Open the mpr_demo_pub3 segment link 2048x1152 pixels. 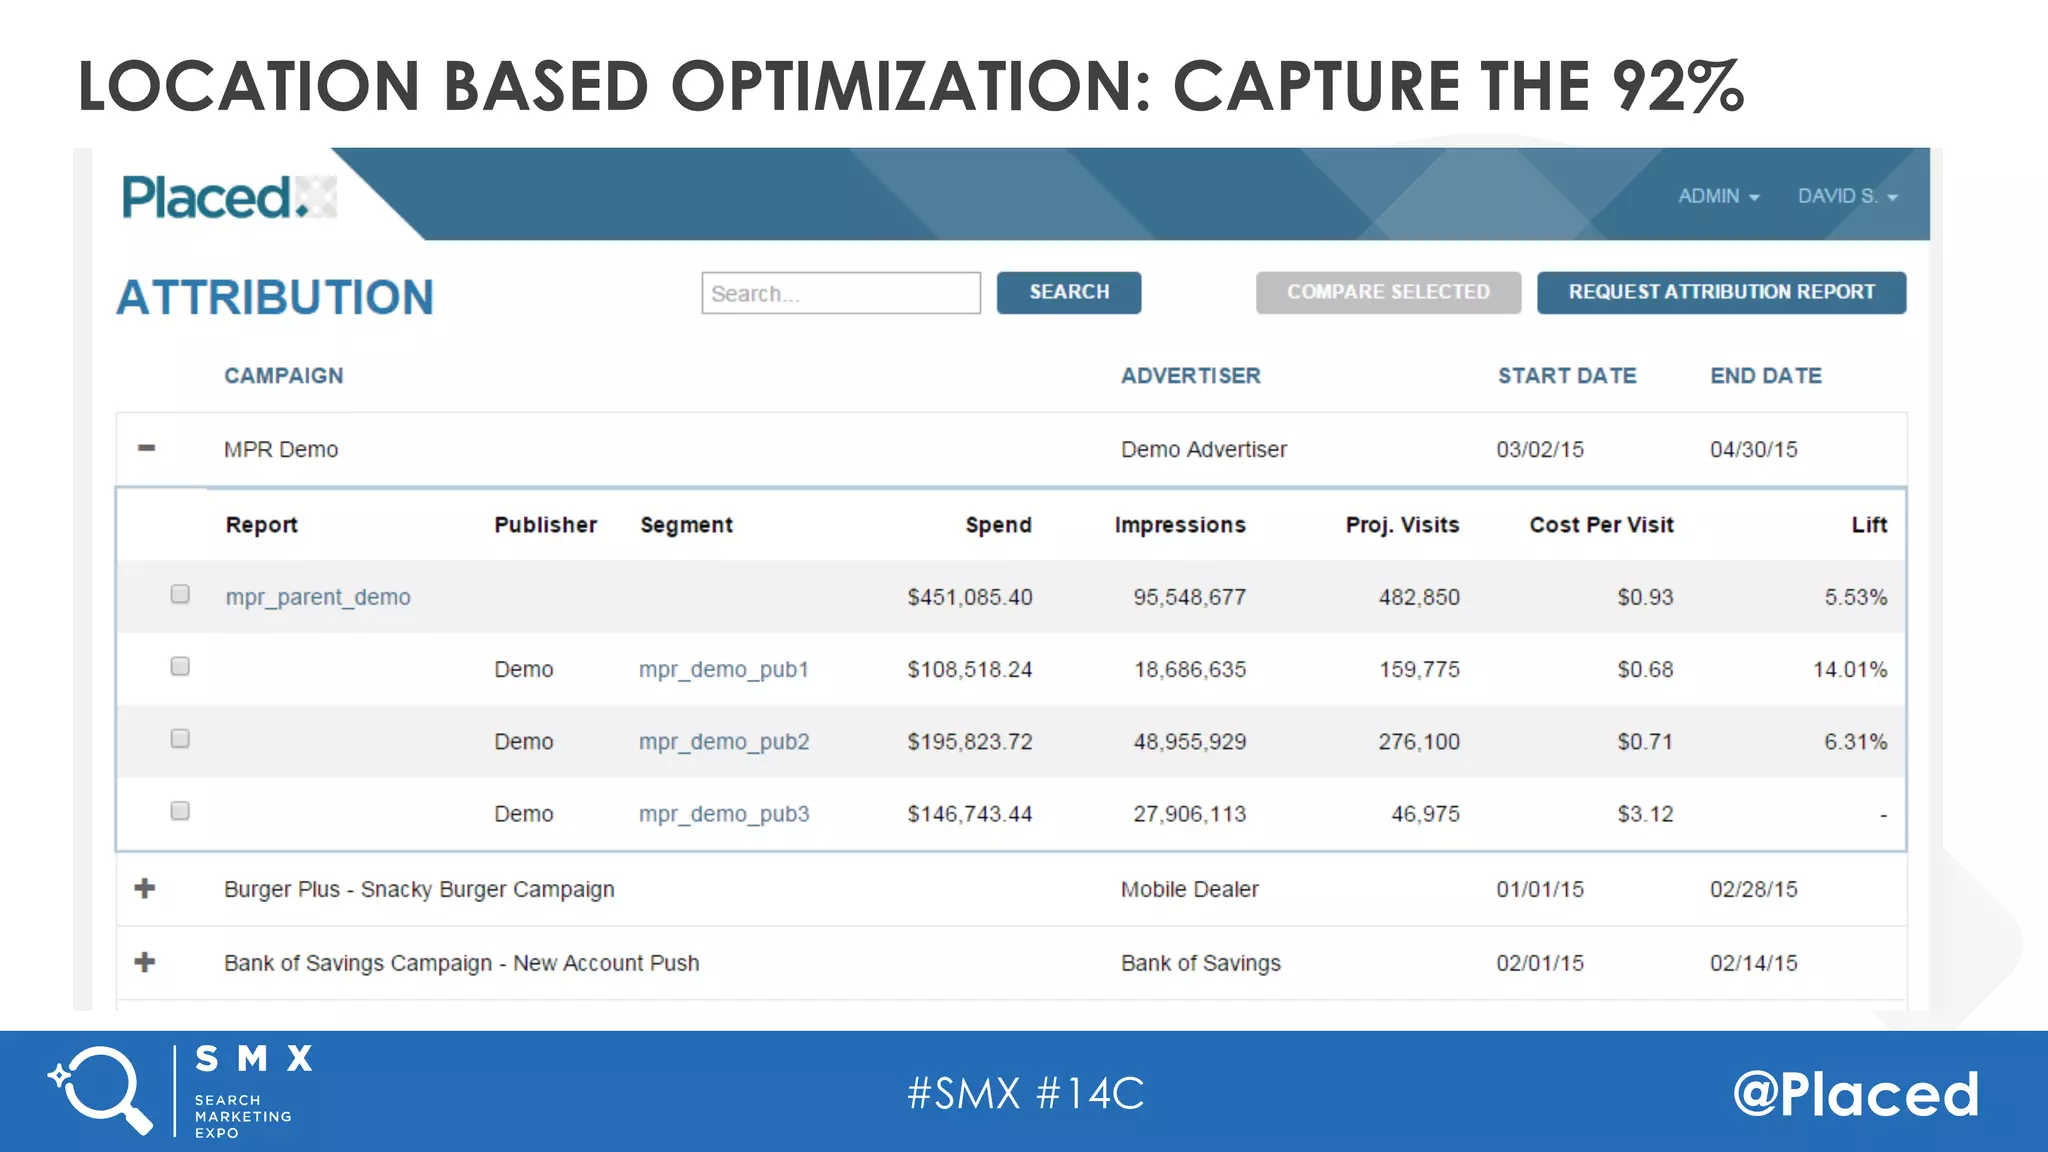(x=724, y=814)
